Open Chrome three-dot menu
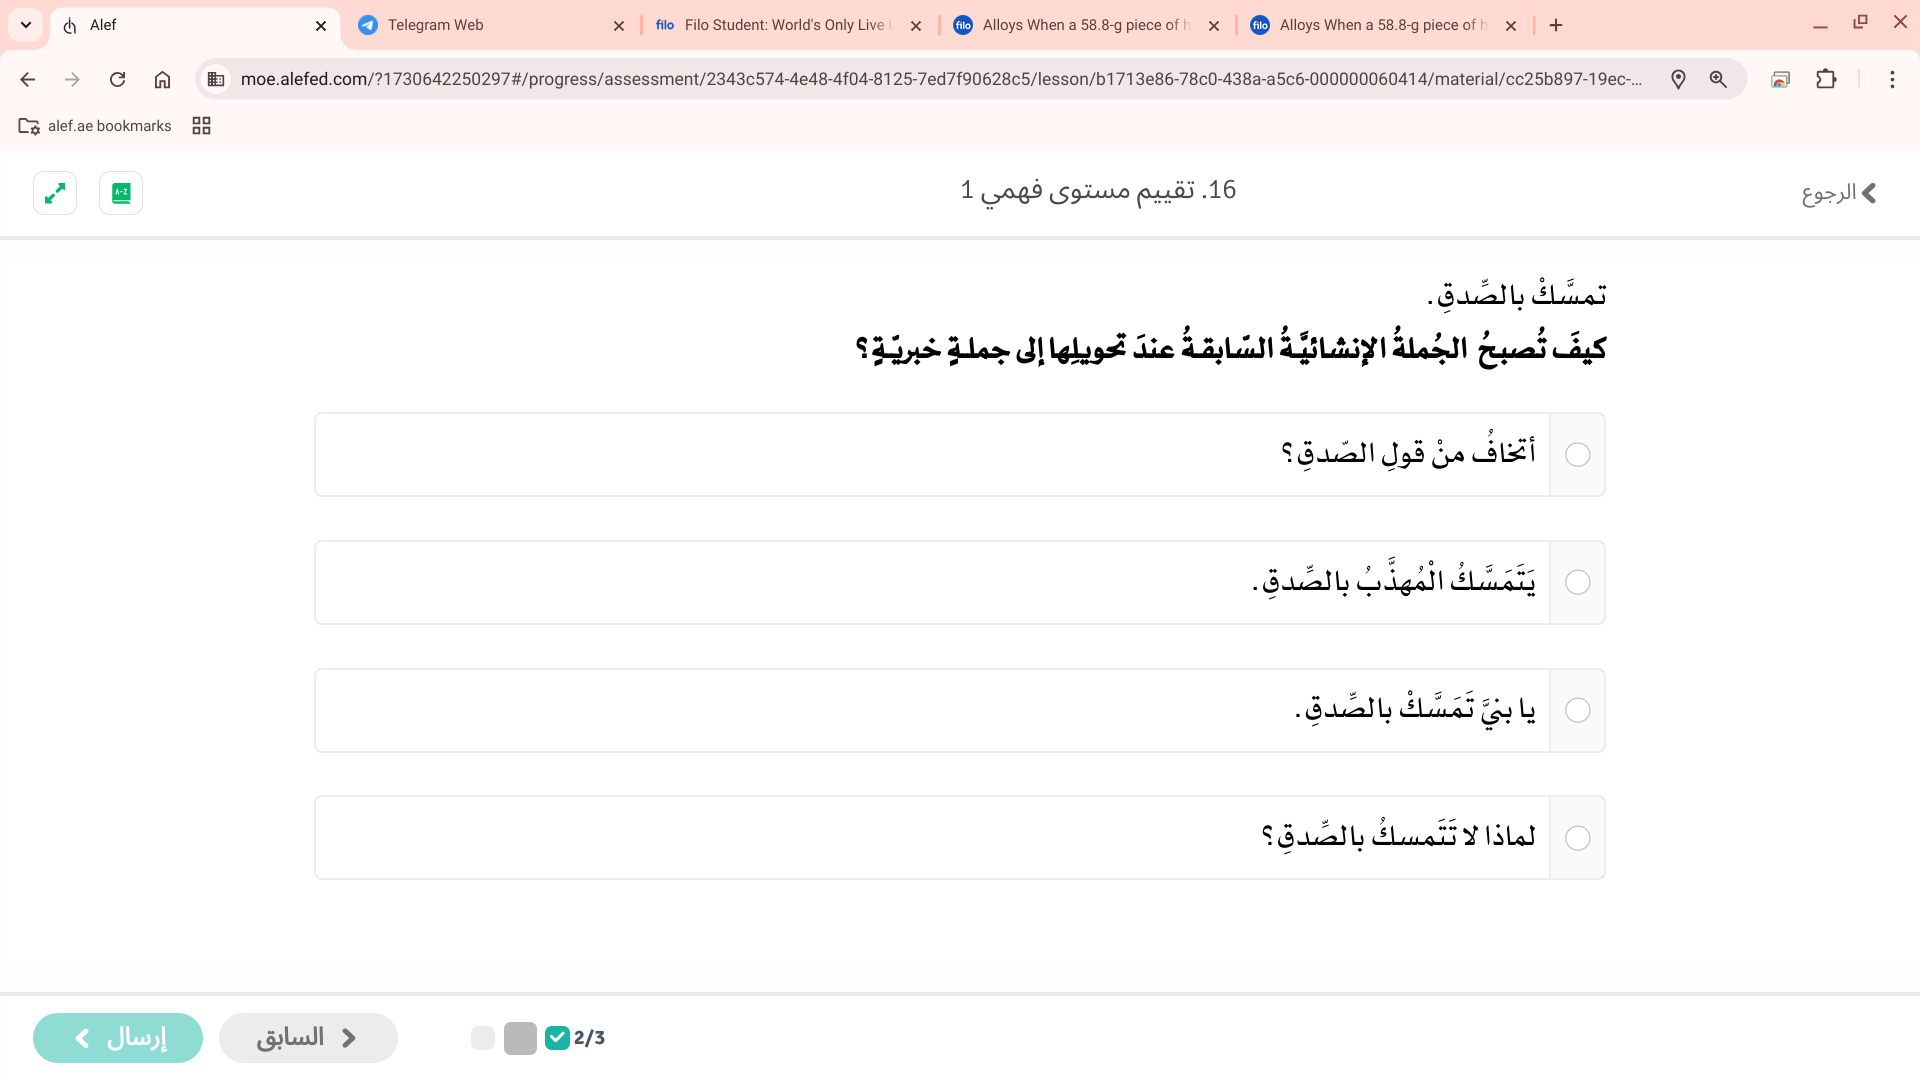The height and width of the screenshot is (1080, 1920). pos(1891,79)
